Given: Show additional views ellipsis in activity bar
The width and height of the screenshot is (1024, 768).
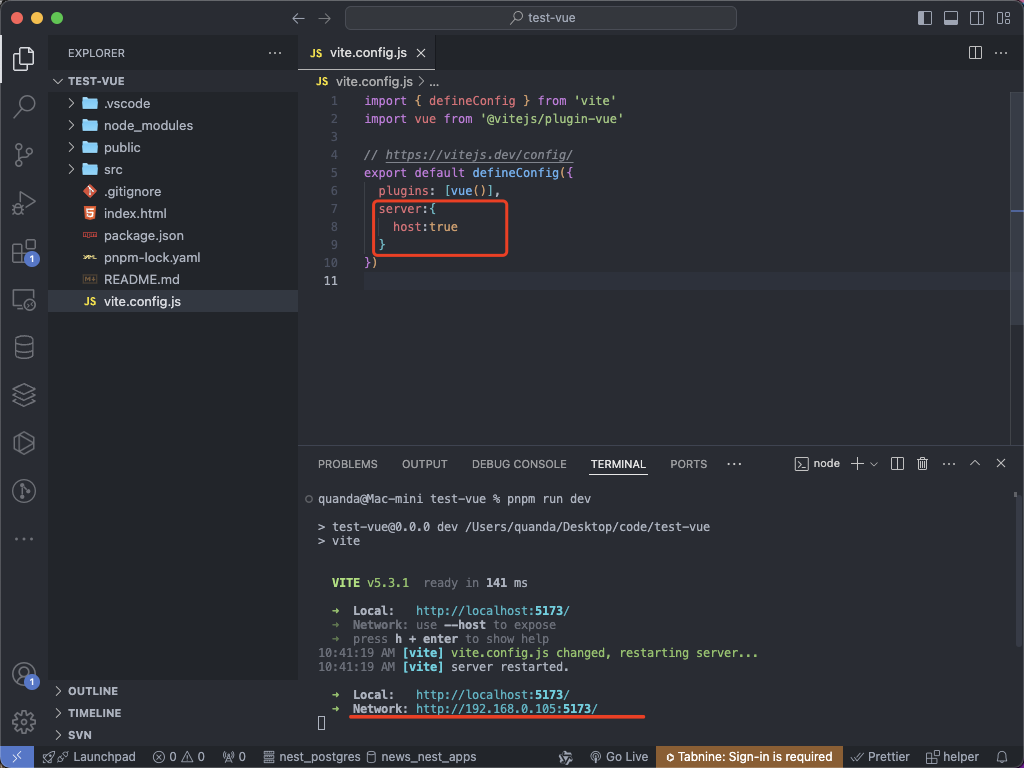Looking at the screenshot, I should click(24, 539).
